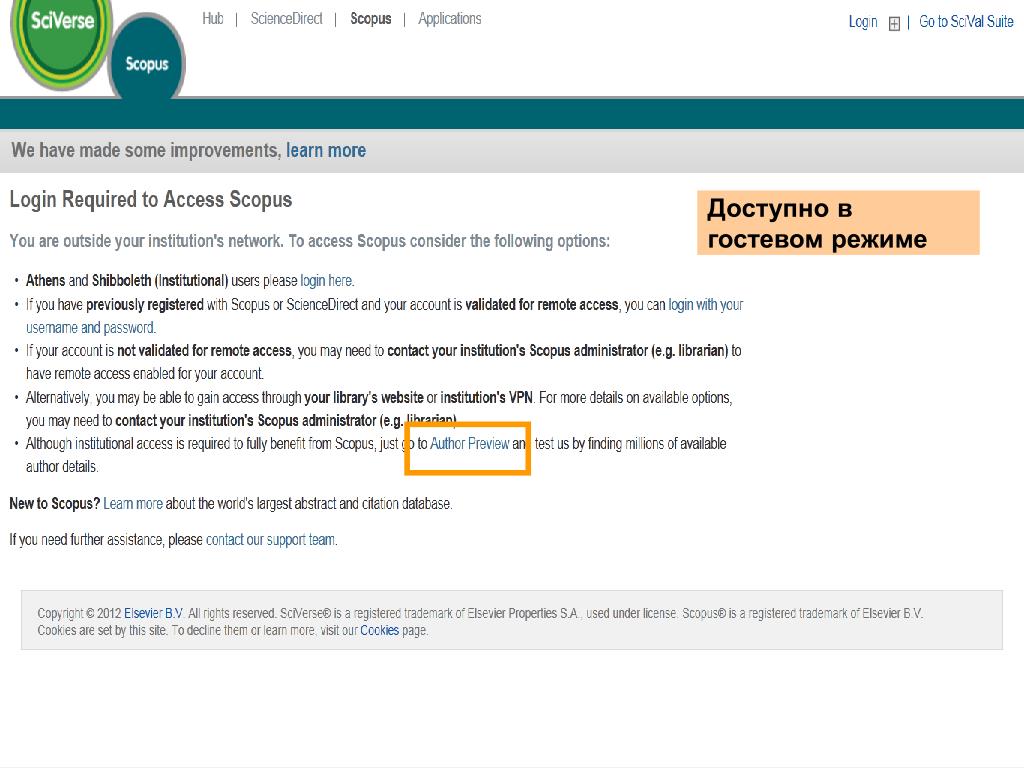The image size is (1024, 768).
Task: Click the Login link at top right
Action: (863, 22)
